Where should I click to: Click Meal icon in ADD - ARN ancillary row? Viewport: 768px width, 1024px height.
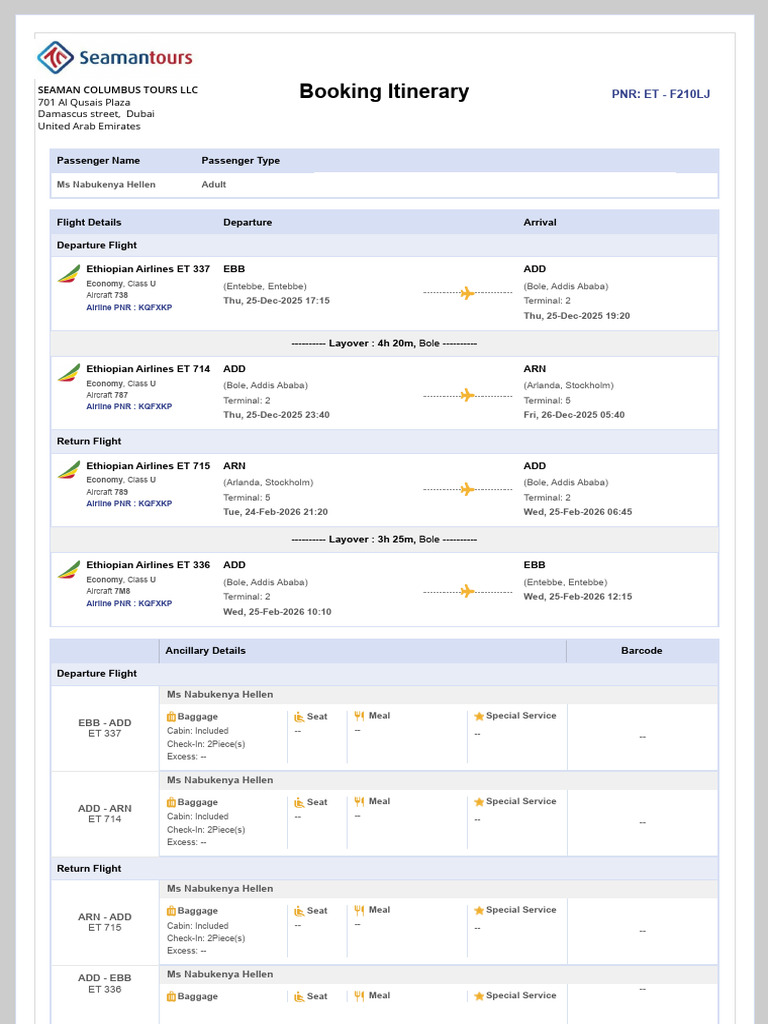pyautogui.click(x=359, y=801)
